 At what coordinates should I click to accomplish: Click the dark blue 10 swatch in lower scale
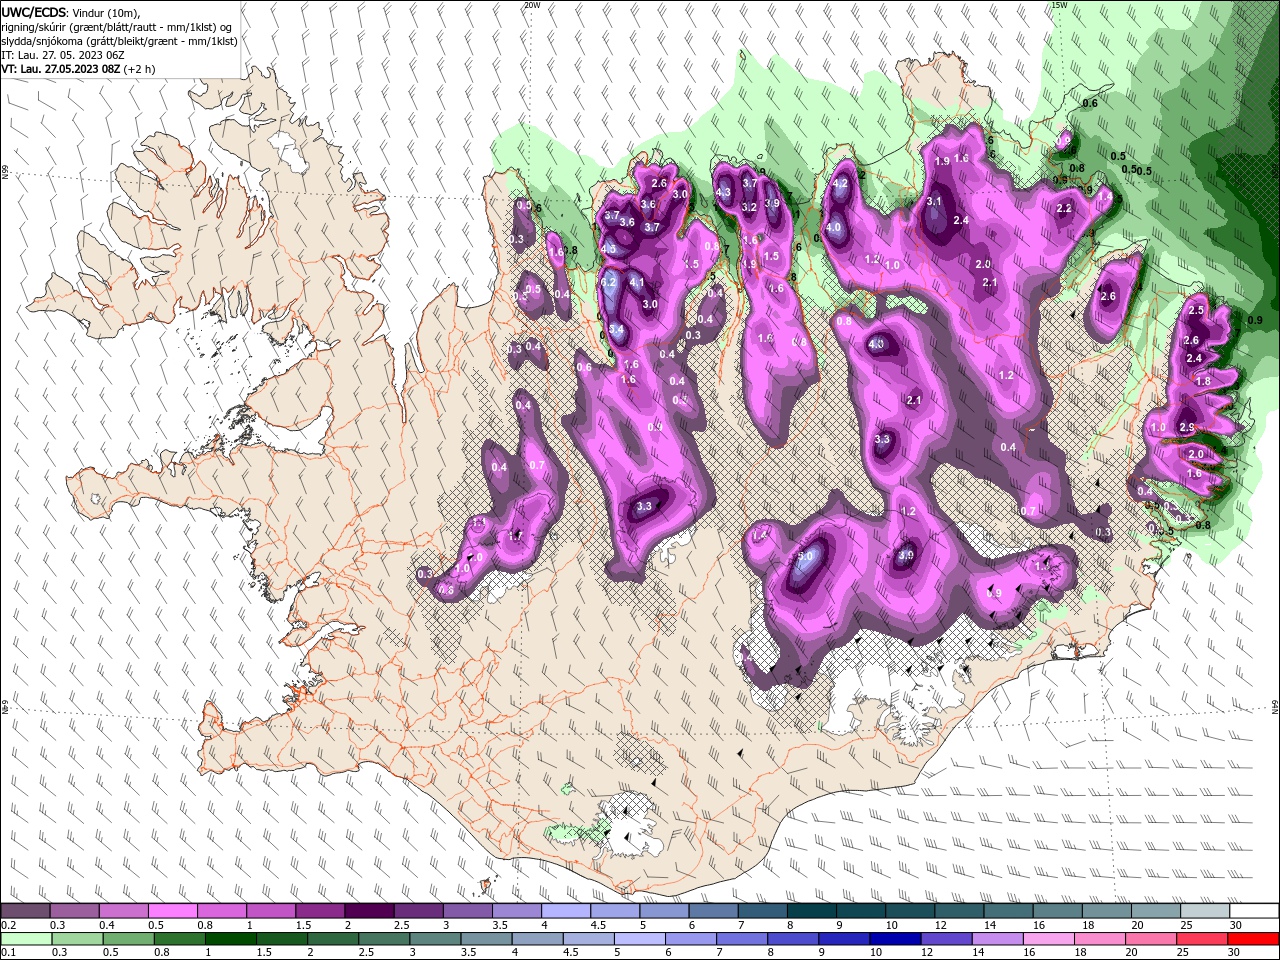[894, 939]
